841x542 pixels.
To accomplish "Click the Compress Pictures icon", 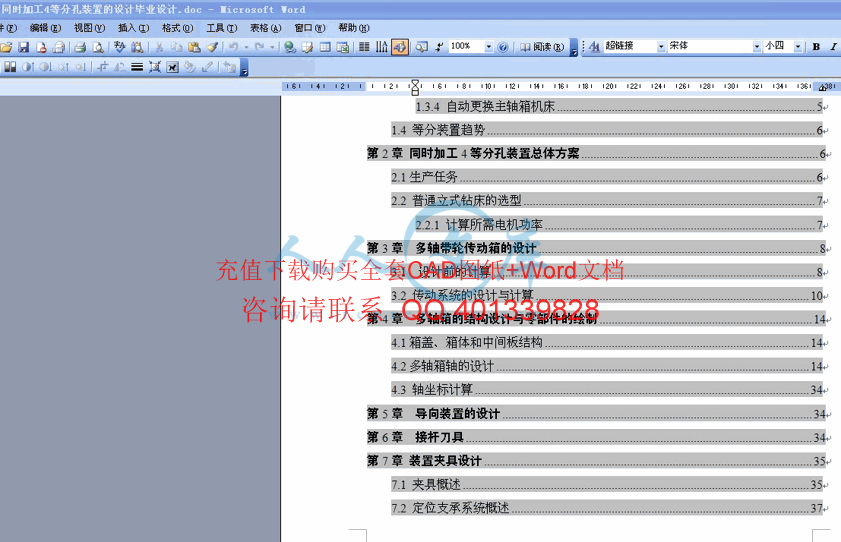I will coord(155,67).
